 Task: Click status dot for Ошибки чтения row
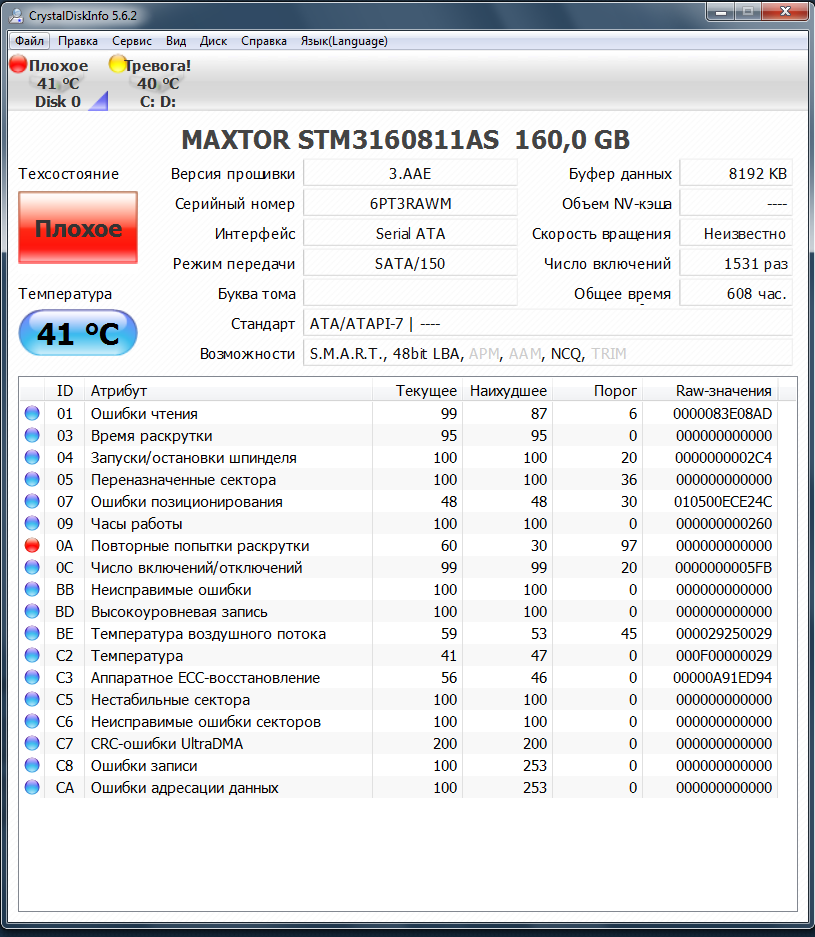32,414
